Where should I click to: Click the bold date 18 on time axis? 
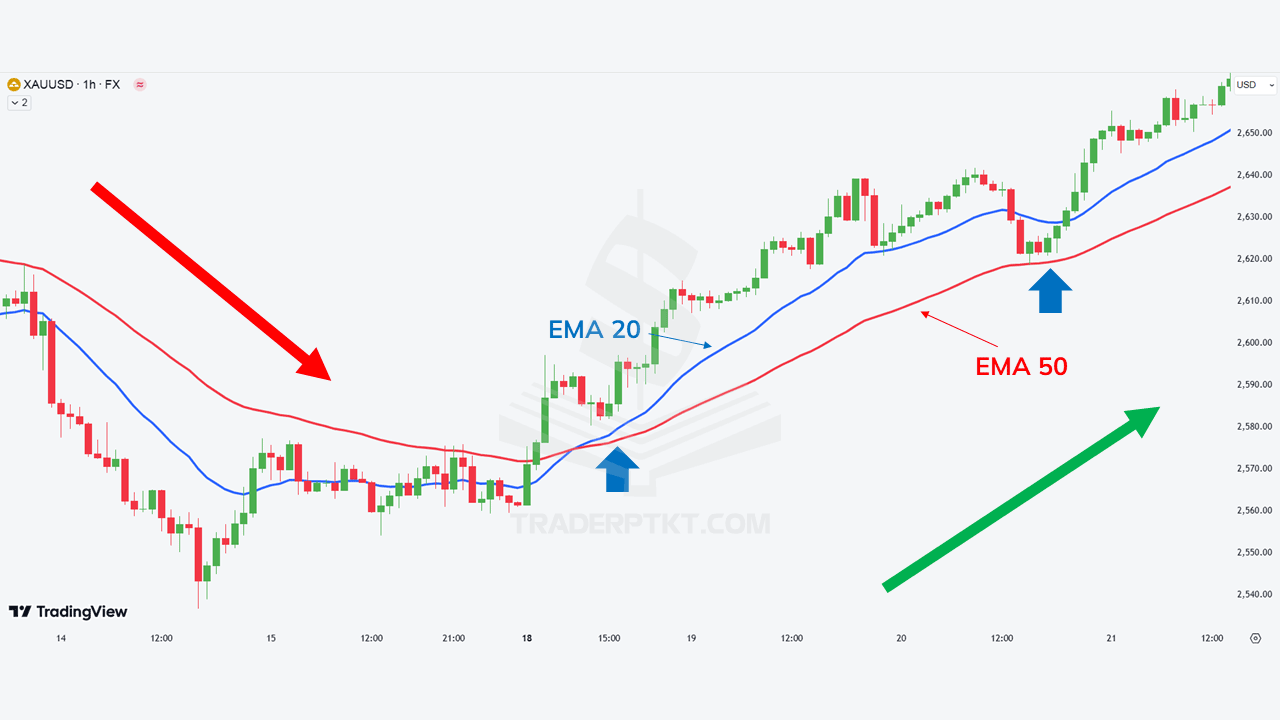point(527,638)
